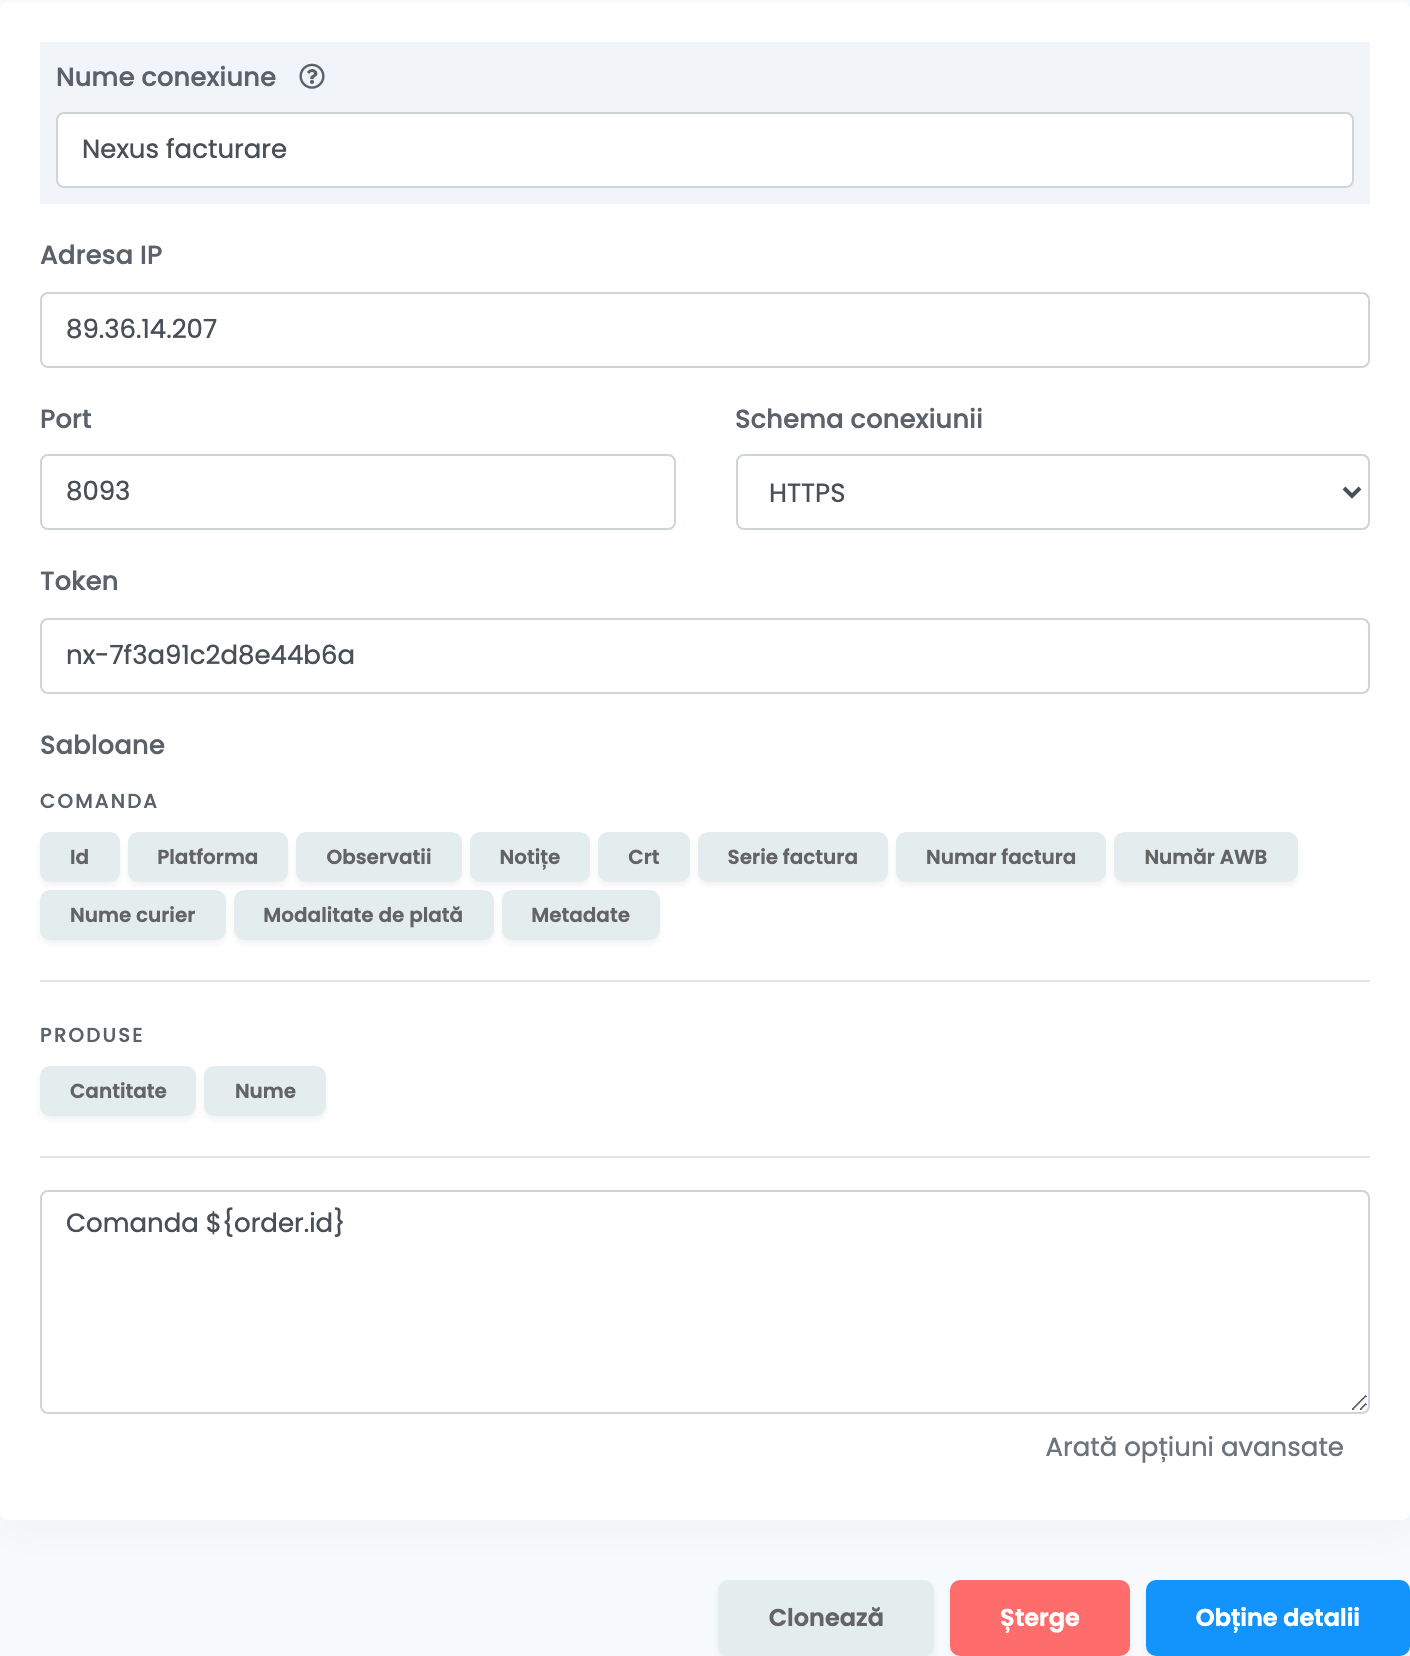The width and height of the screenshot is (1410, 1656).
Task: Click the Nume conexiune label text
Action: coord(166,77)
